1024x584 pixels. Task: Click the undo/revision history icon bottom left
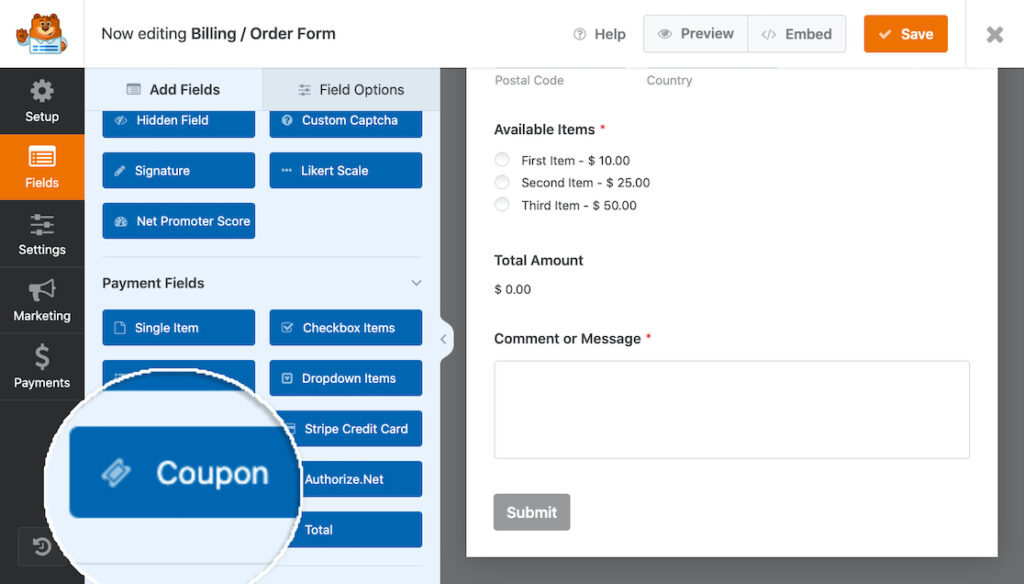[x=40, y=547]
